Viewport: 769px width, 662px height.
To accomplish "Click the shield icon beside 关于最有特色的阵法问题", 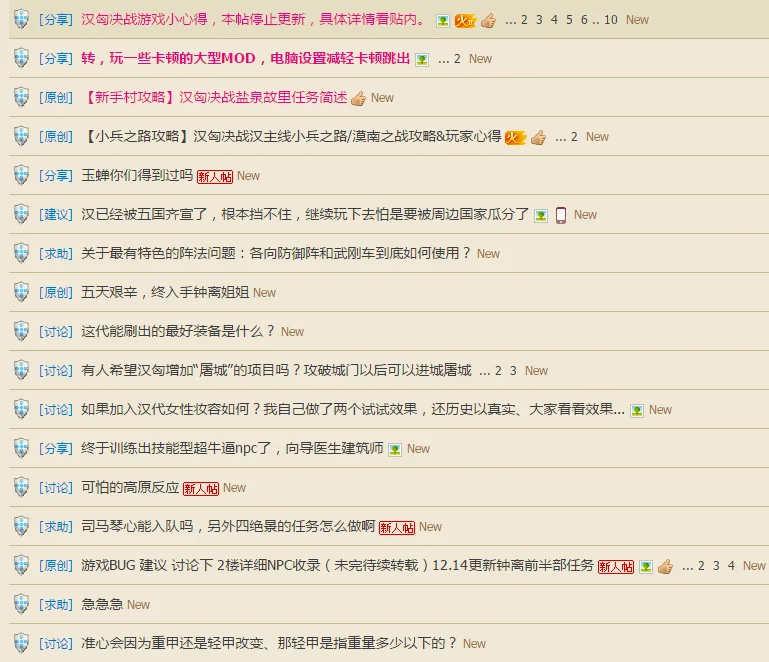I will [x=21, y=253].
